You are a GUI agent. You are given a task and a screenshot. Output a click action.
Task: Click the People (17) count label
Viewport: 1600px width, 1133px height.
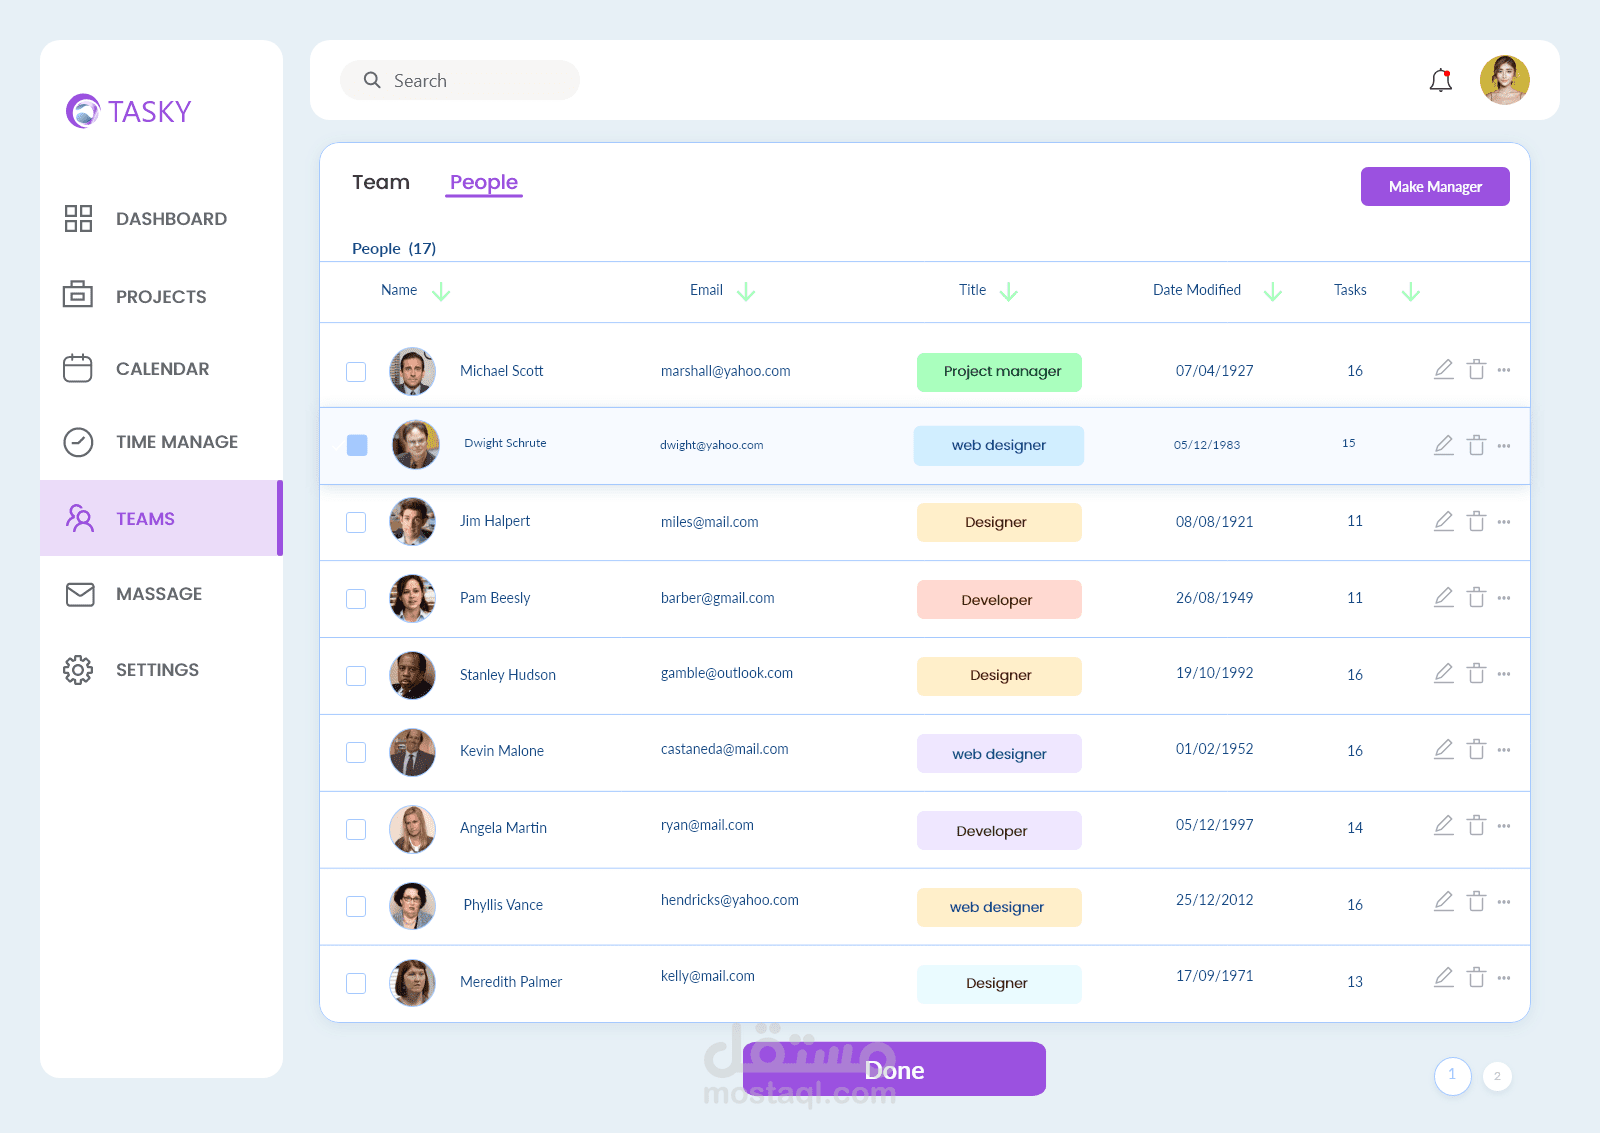394,248
